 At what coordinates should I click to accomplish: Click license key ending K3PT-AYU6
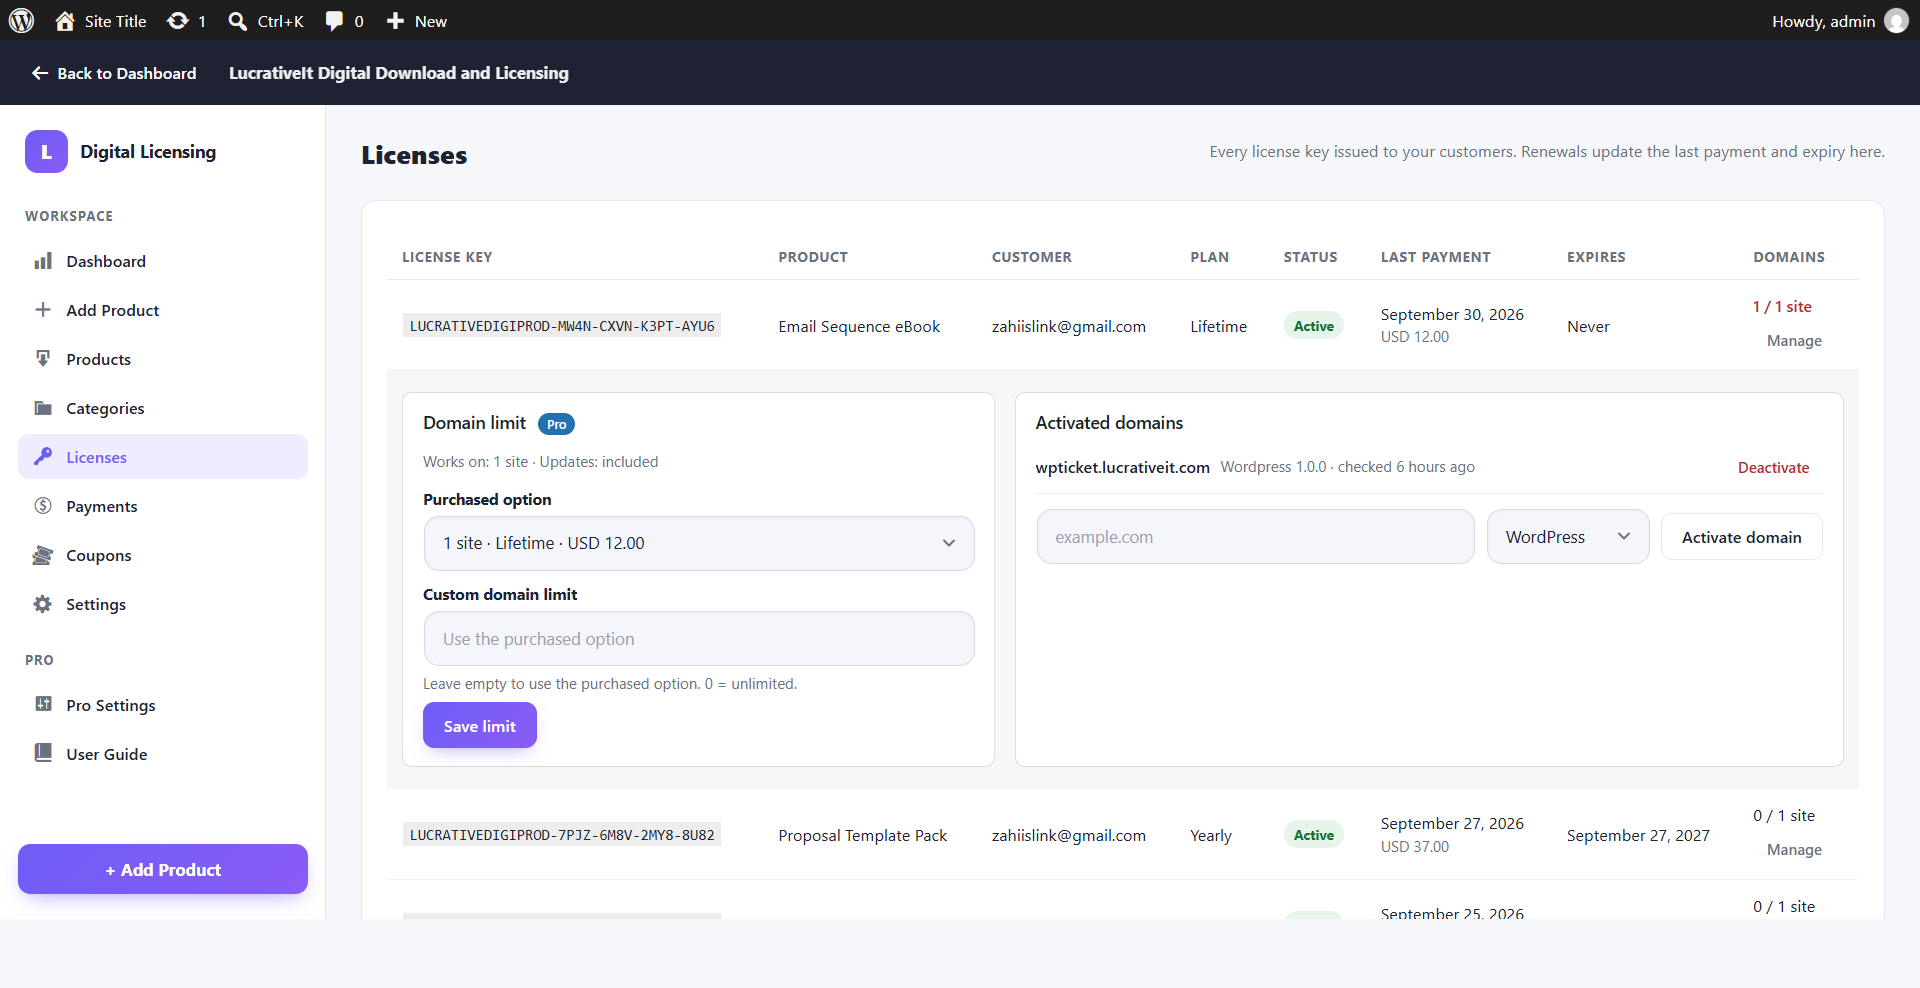tap(562, 326)
